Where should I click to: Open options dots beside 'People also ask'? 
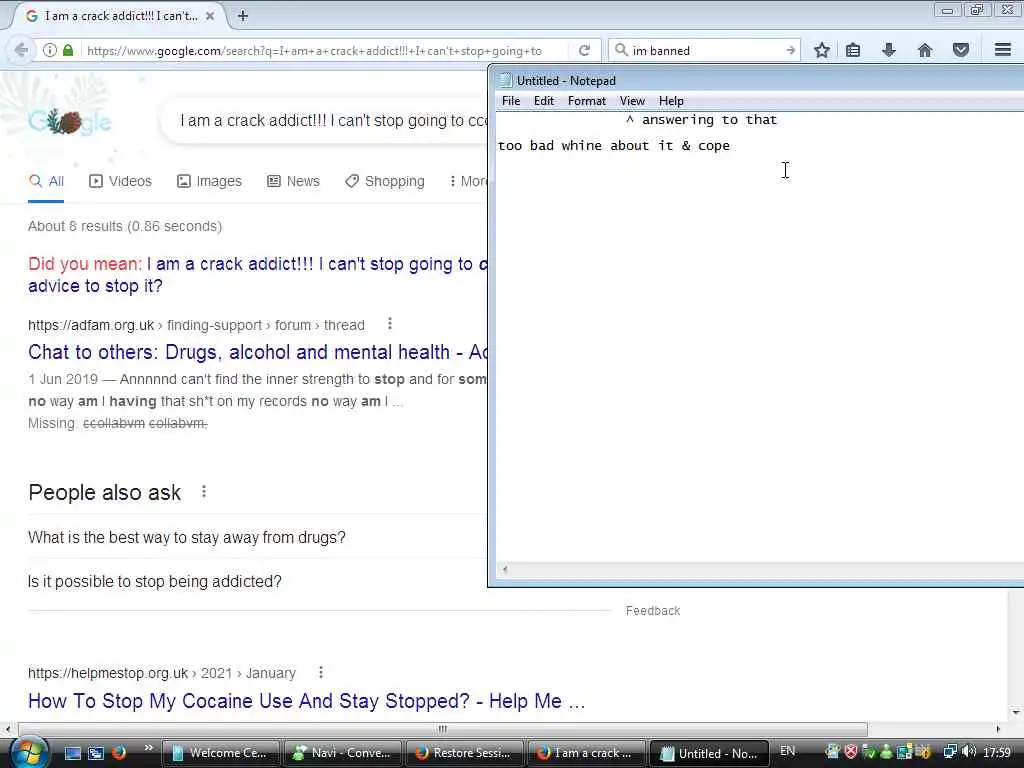click(x=204, y=491)
